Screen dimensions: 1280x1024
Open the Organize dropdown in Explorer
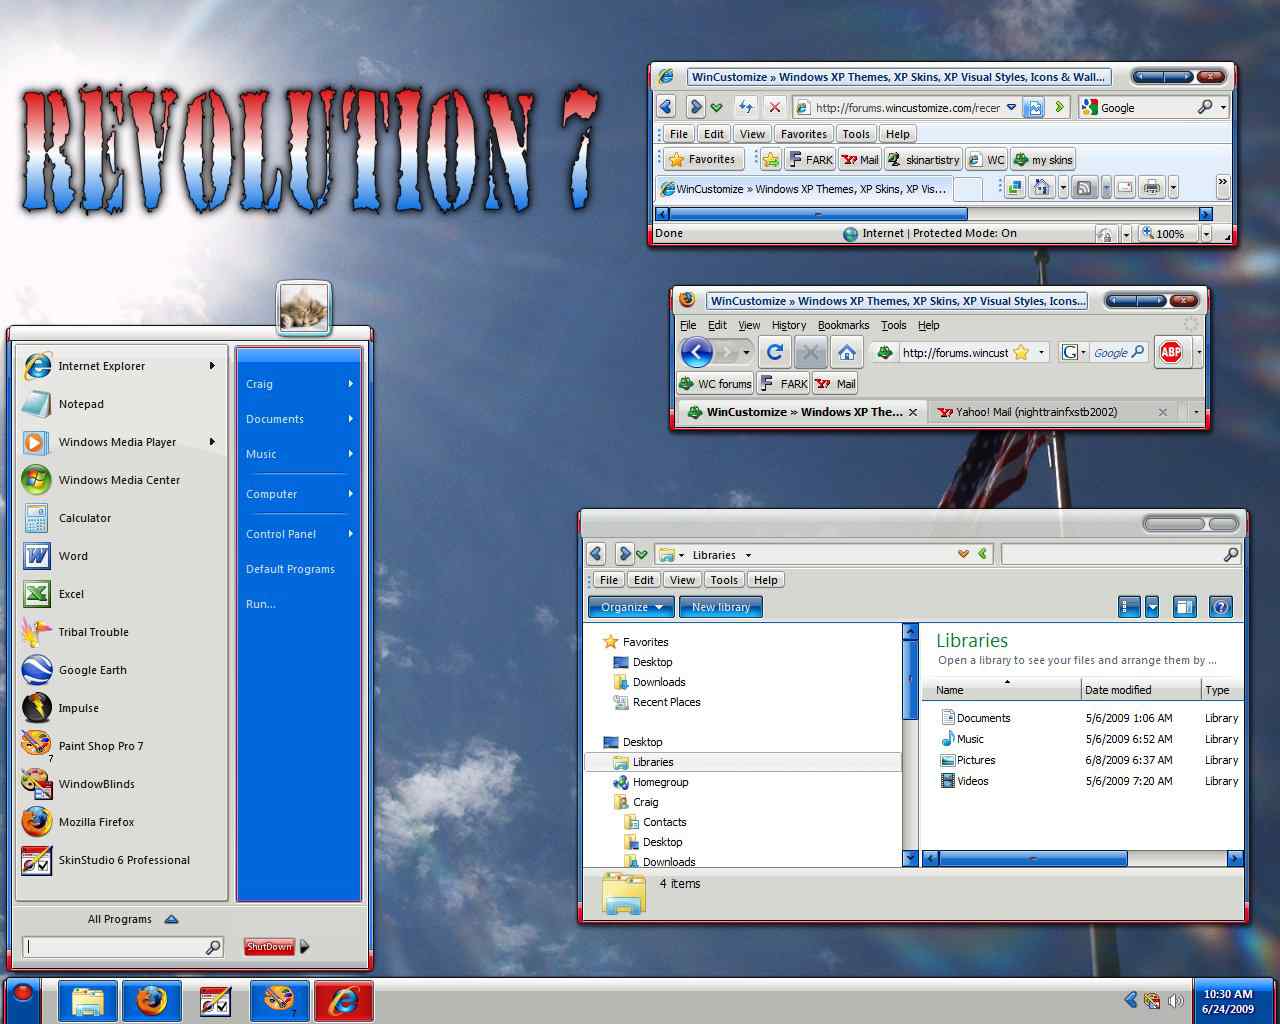click(632, 606)
